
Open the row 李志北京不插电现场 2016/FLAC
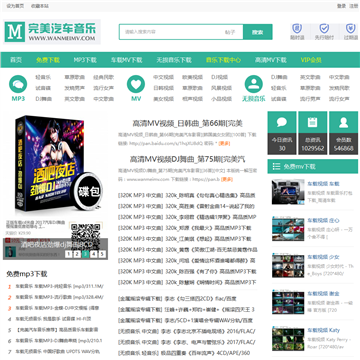point(187,331)
